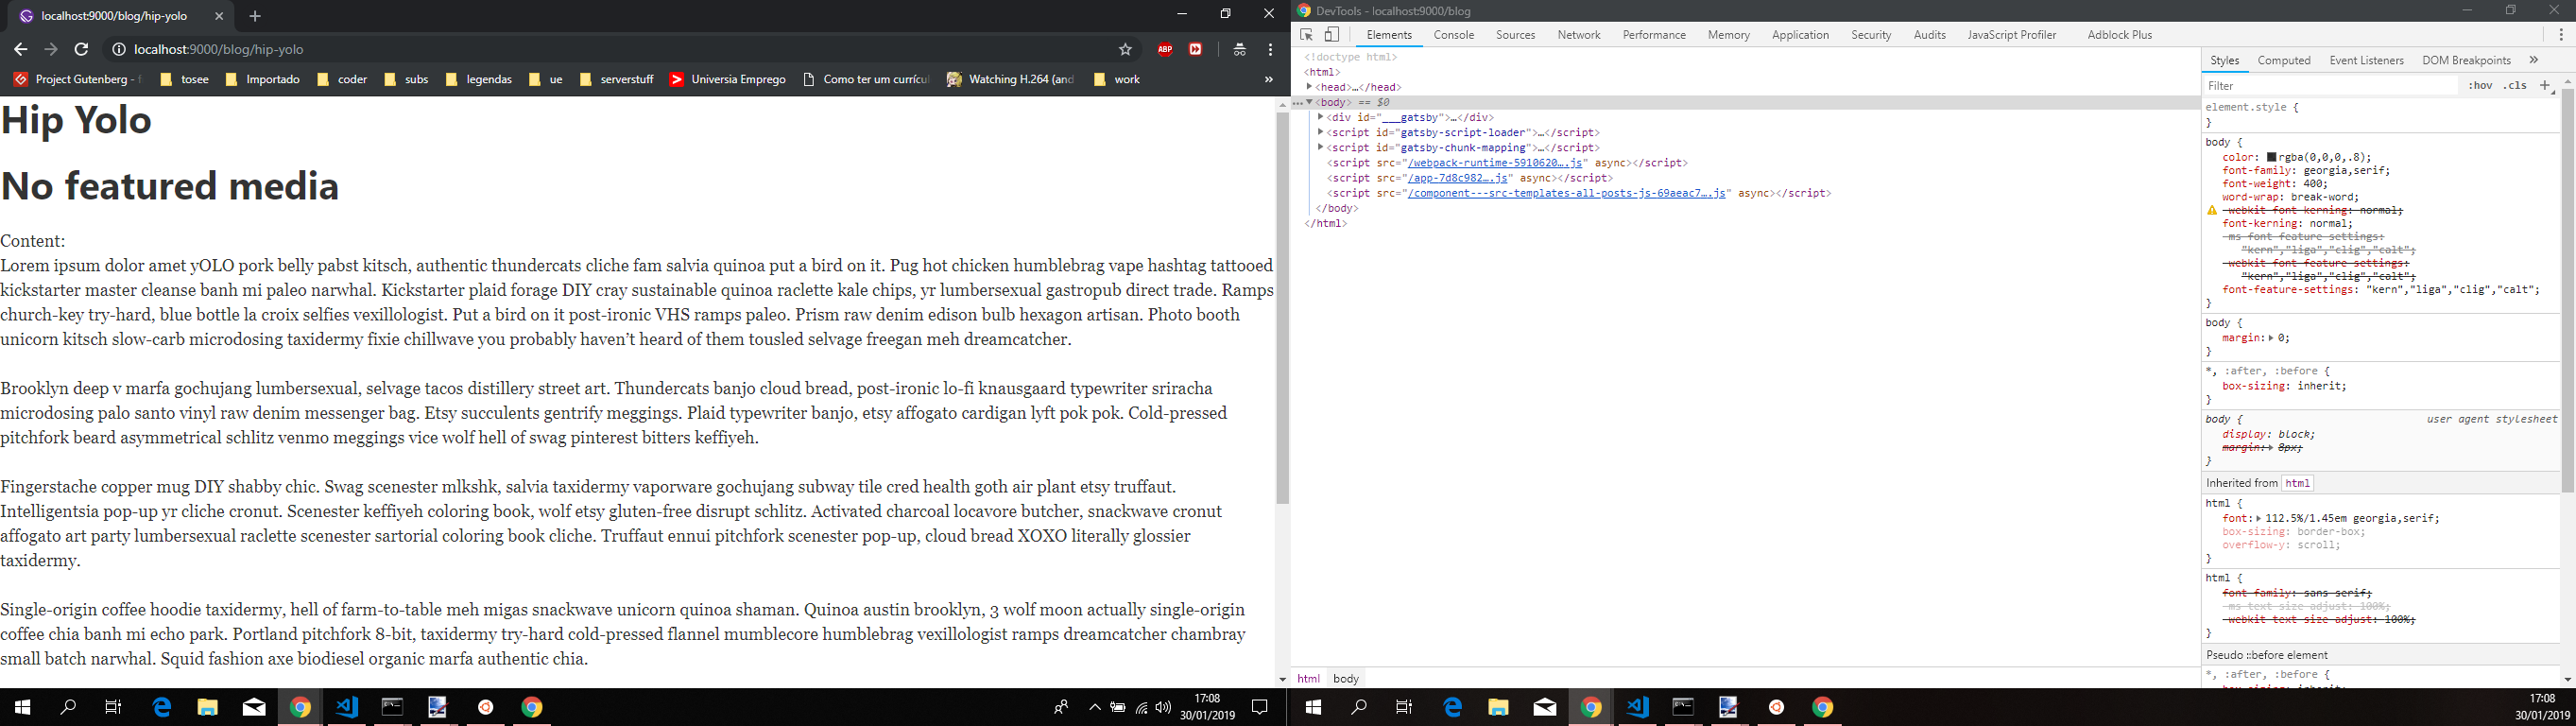2576x726 pixels.
Task: Open the Project Gutenberg bookmark
Action: [x=77, y=79]
